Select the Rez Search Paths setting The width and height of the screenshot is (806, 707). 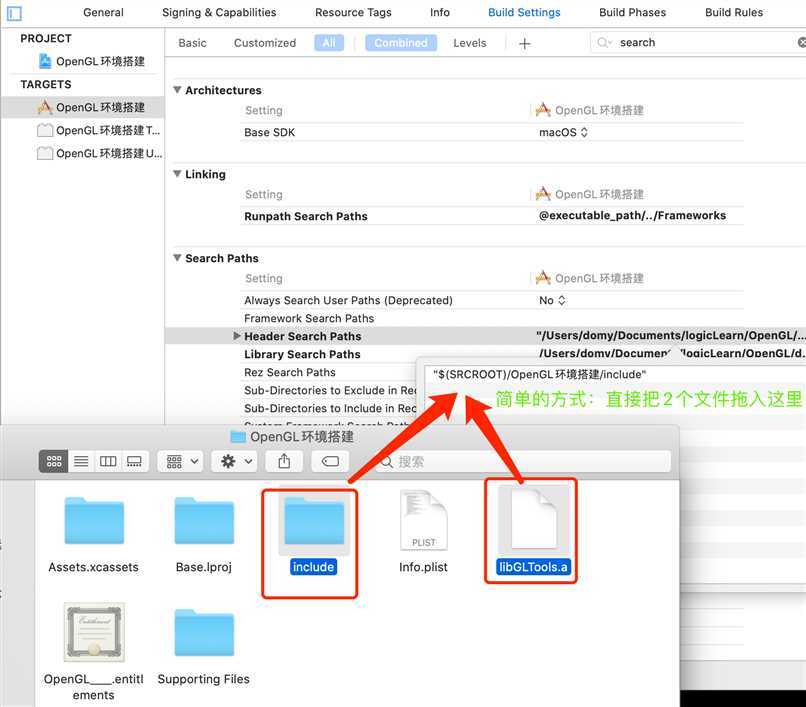pyautogui.click(x=290, y=372)
